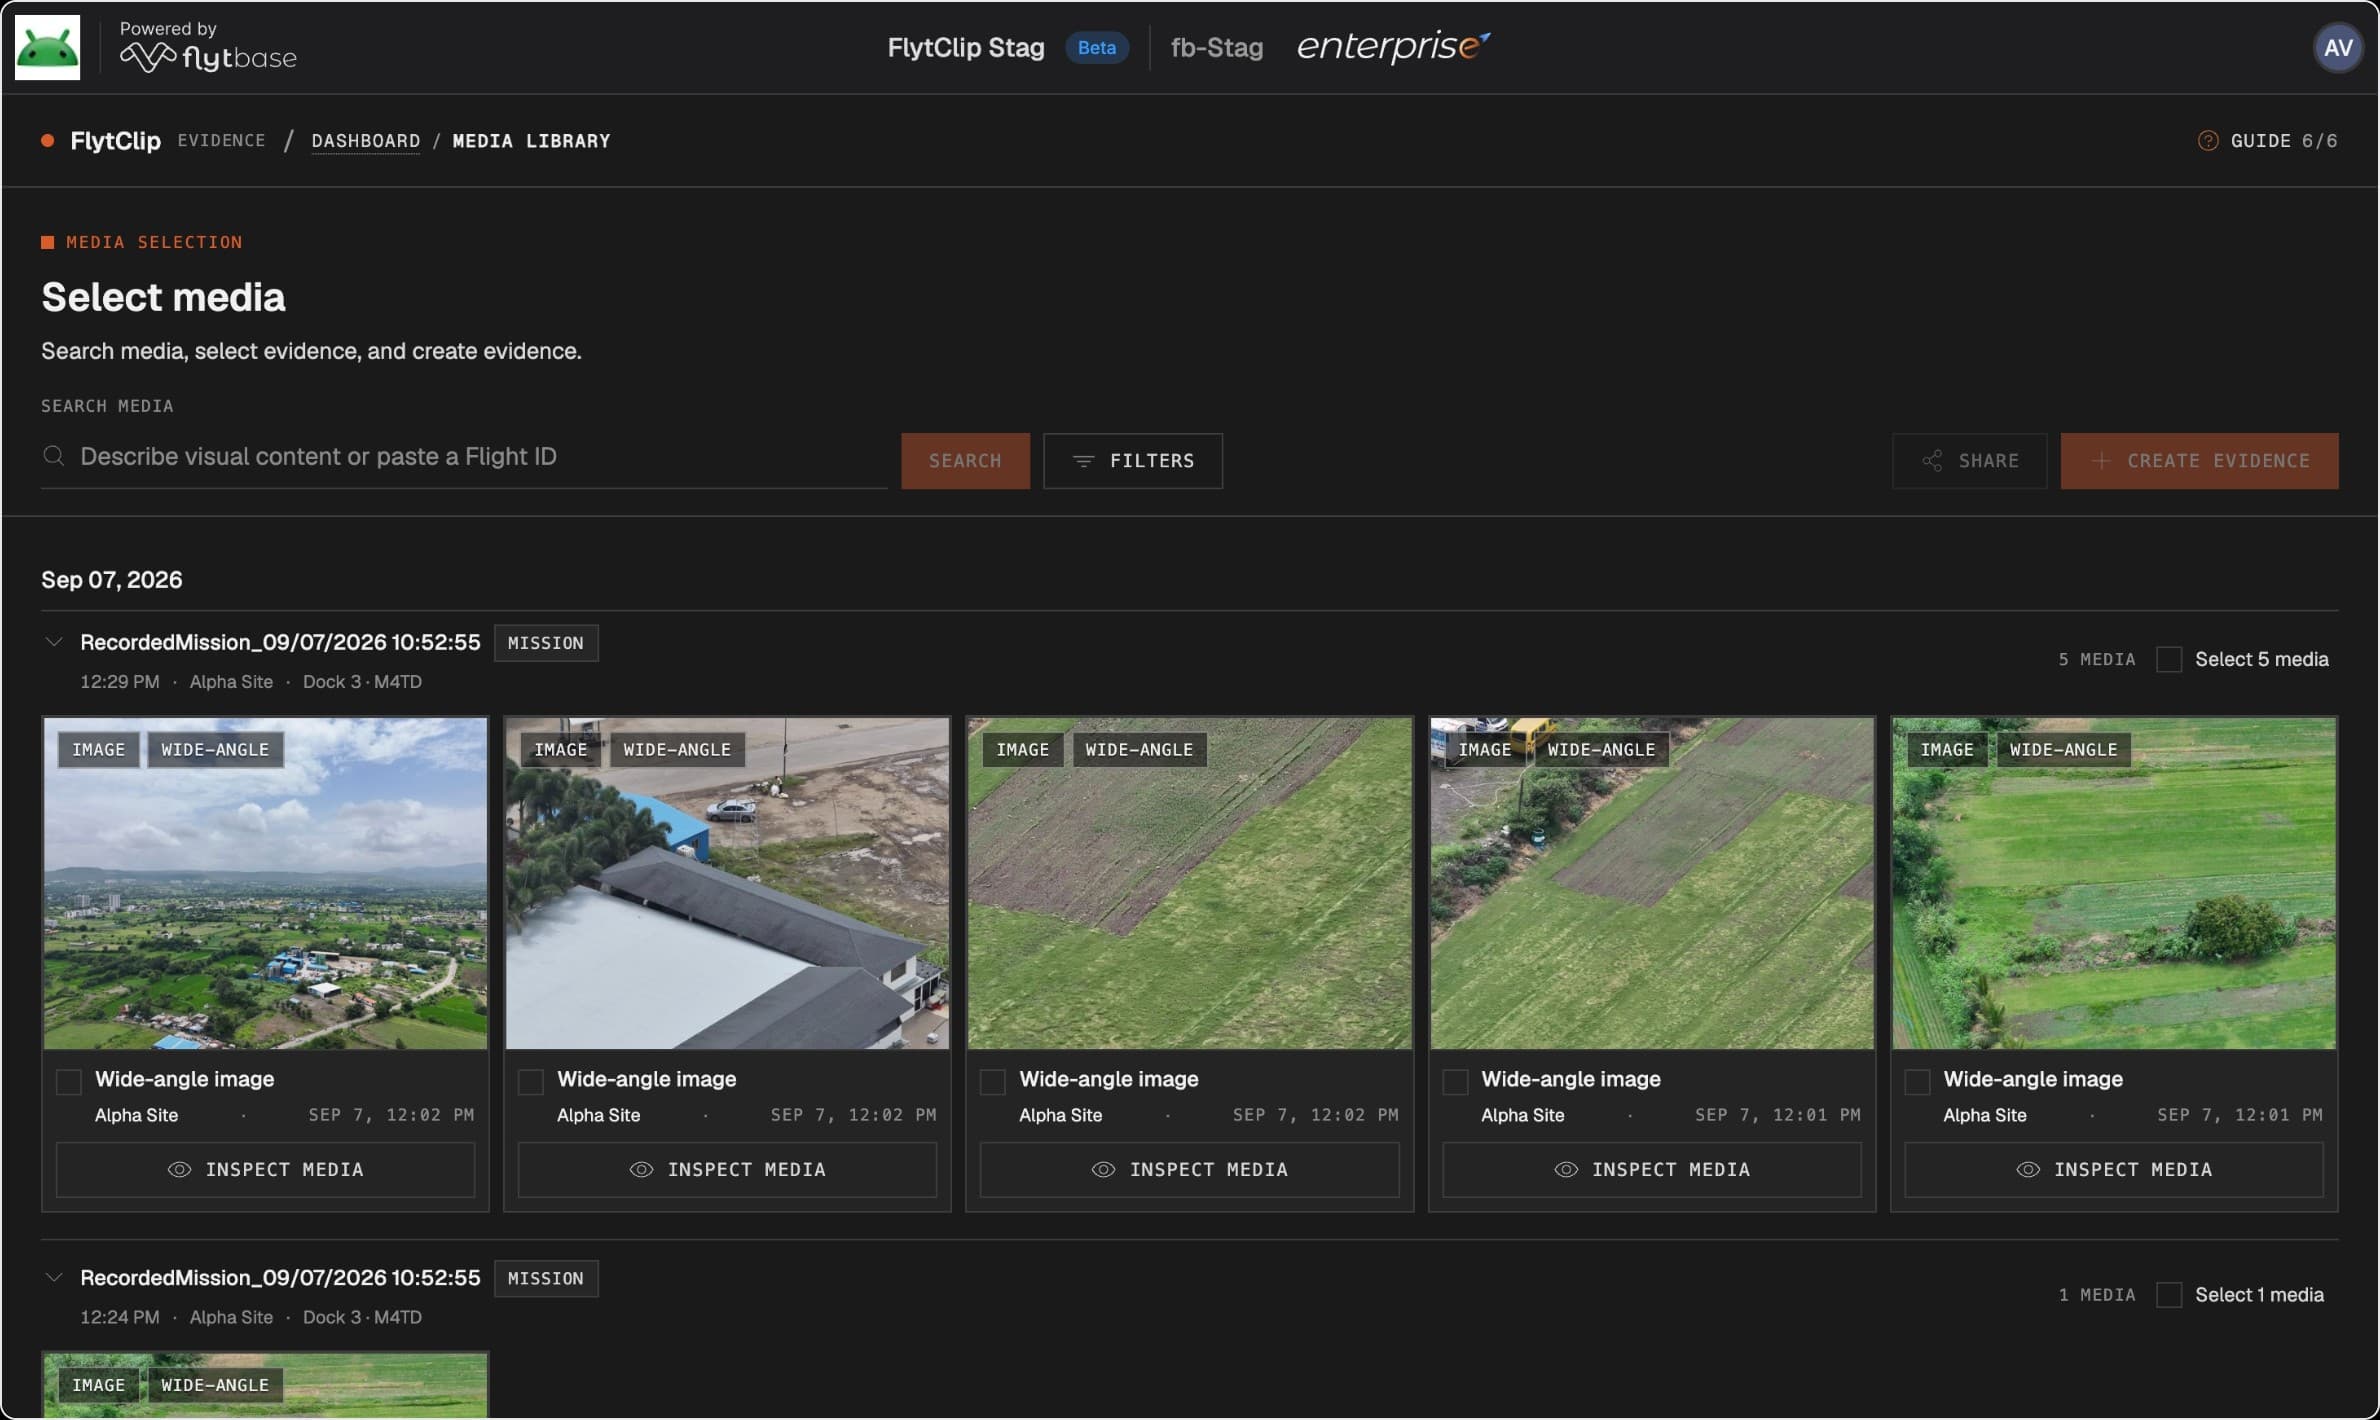This screenshot has width=2380, height=1420.
Task: Check the 'Select 5 media' checkbox
Action: pyautogui.click(x=2168, y=659)
